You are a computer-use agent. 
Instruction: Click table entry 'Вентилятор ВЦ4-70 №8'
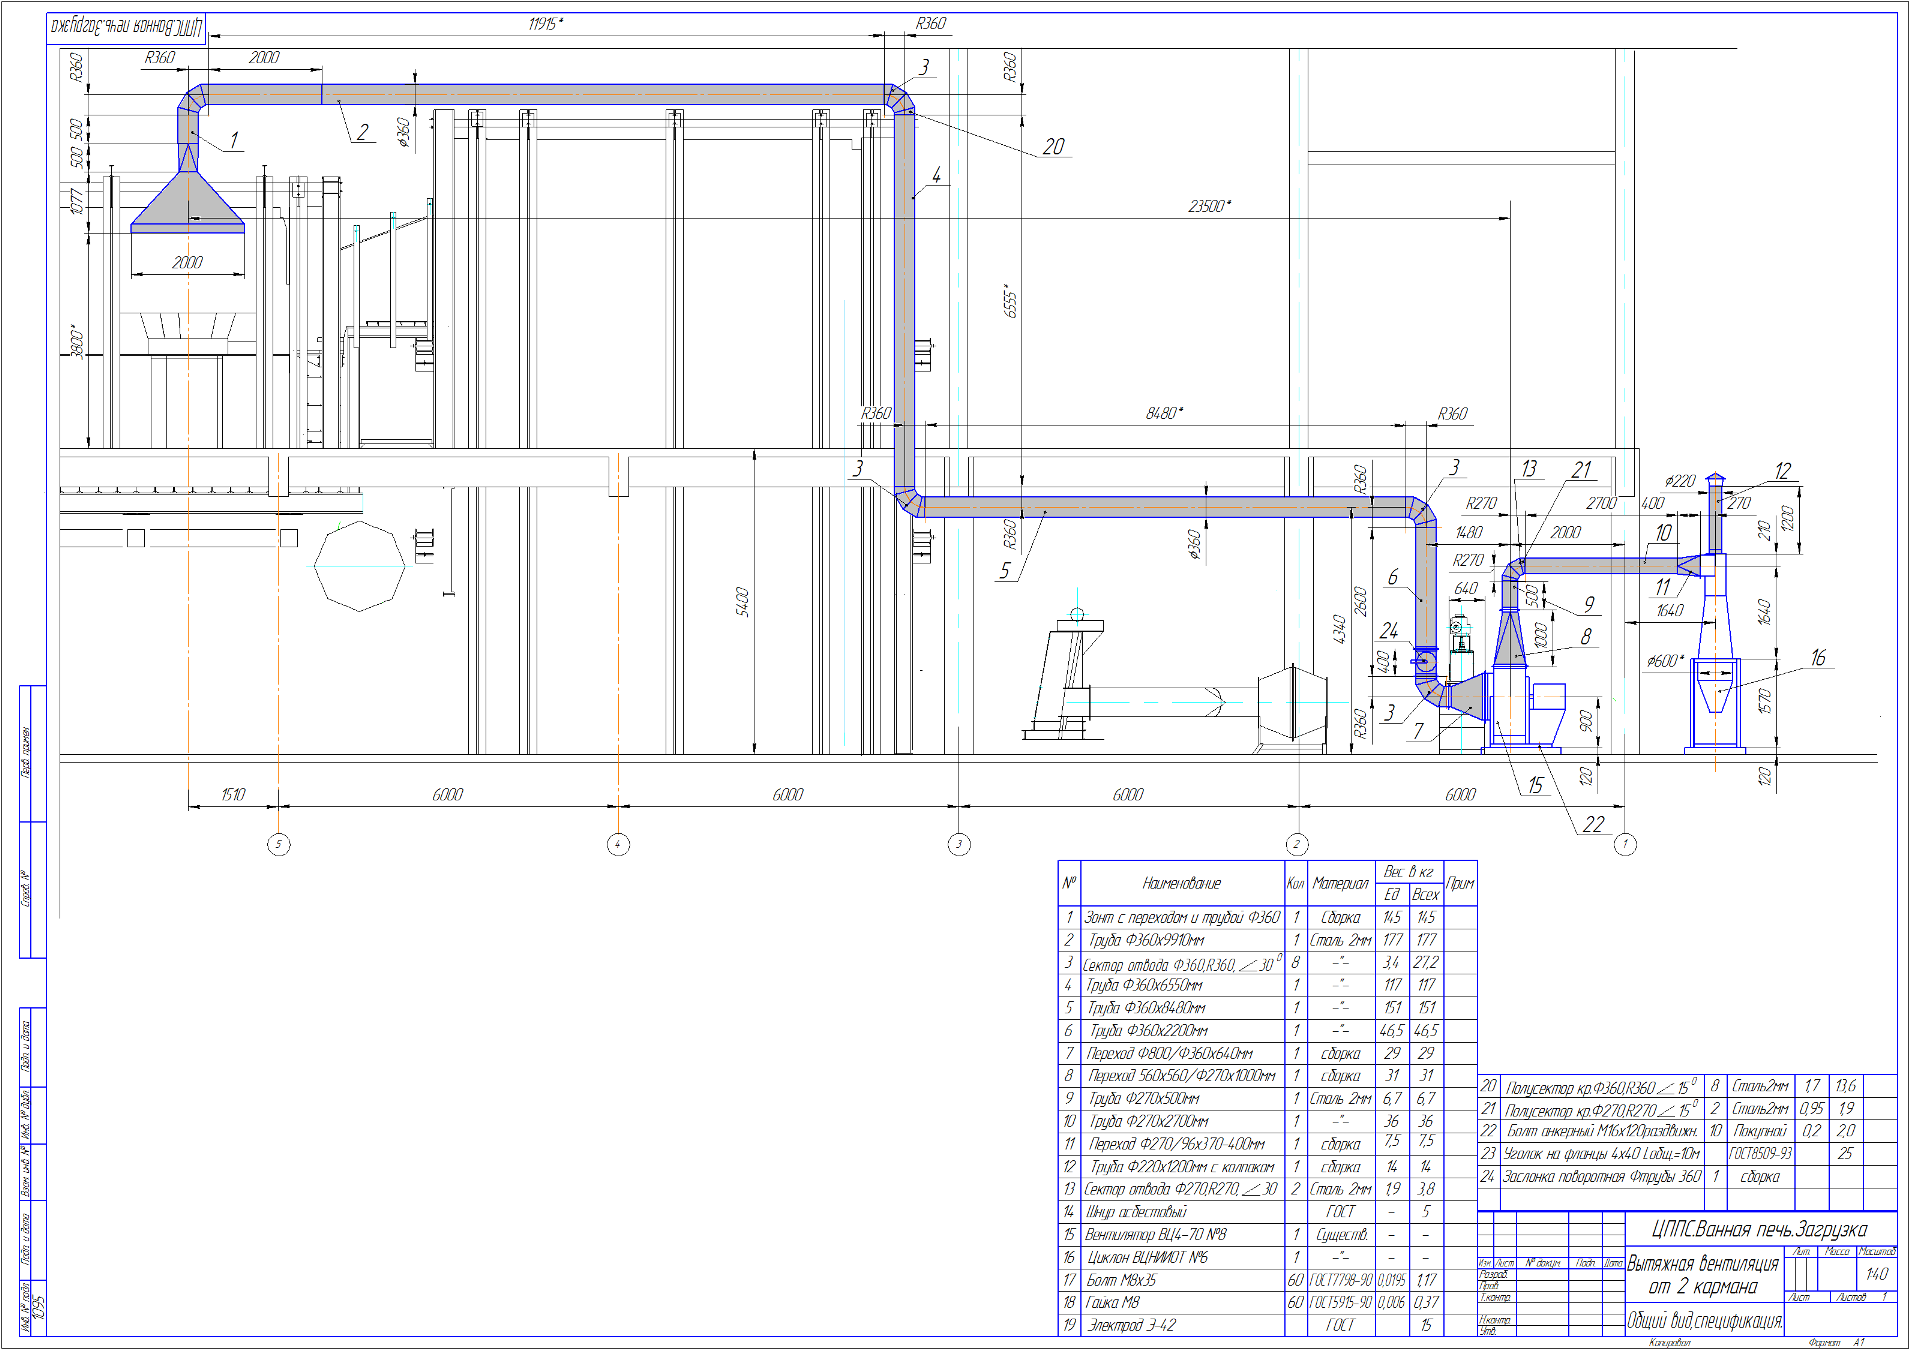1156,1234
